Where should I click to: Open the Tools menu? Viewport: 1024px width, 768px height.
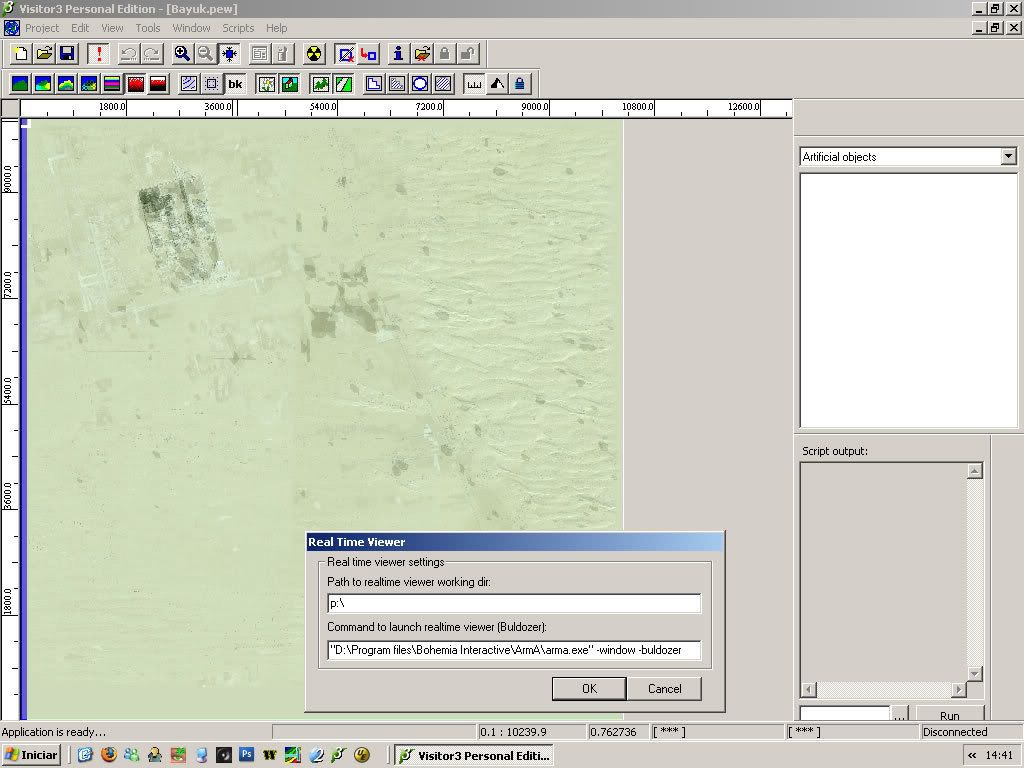coord(147,28)
